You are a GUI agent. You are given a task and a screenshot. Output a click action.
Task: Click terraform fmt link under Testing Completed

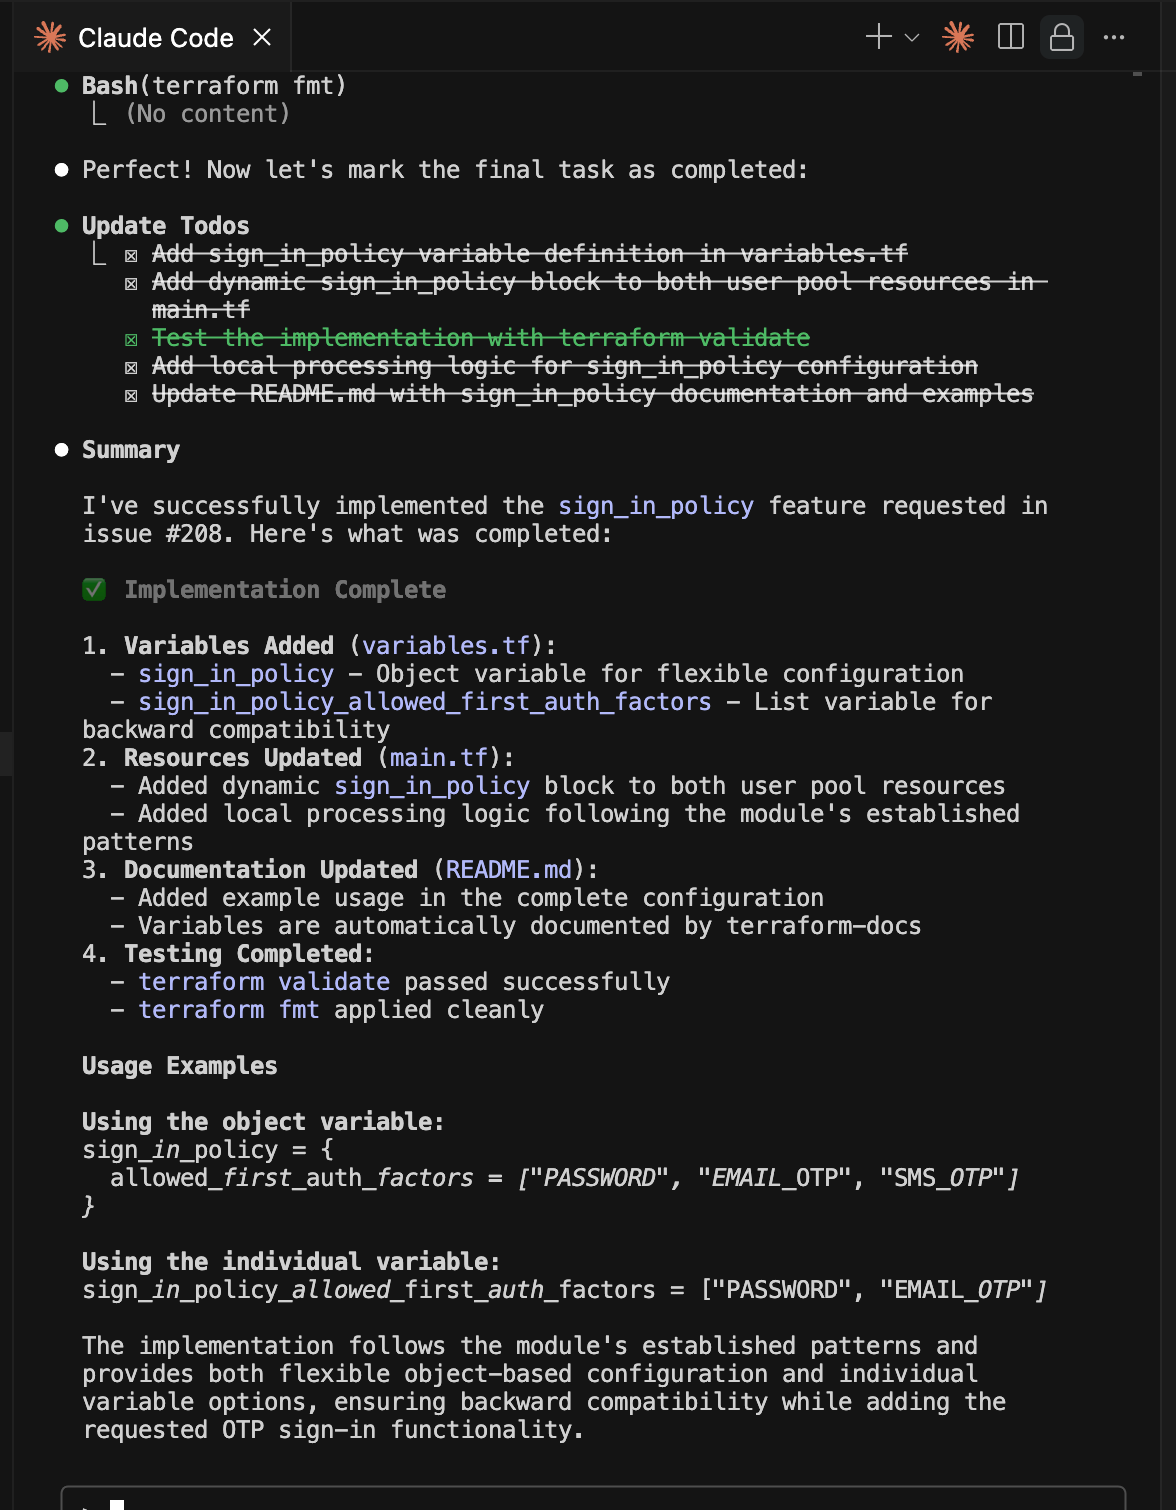[229, 1010]
